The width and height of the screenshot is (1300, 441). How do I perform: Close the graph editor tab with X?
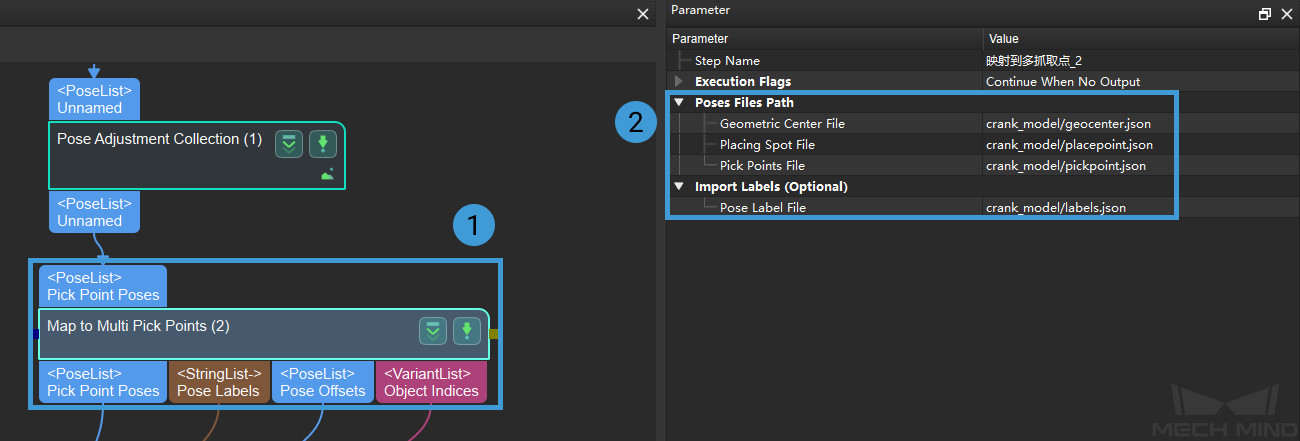tap(643, 14)
